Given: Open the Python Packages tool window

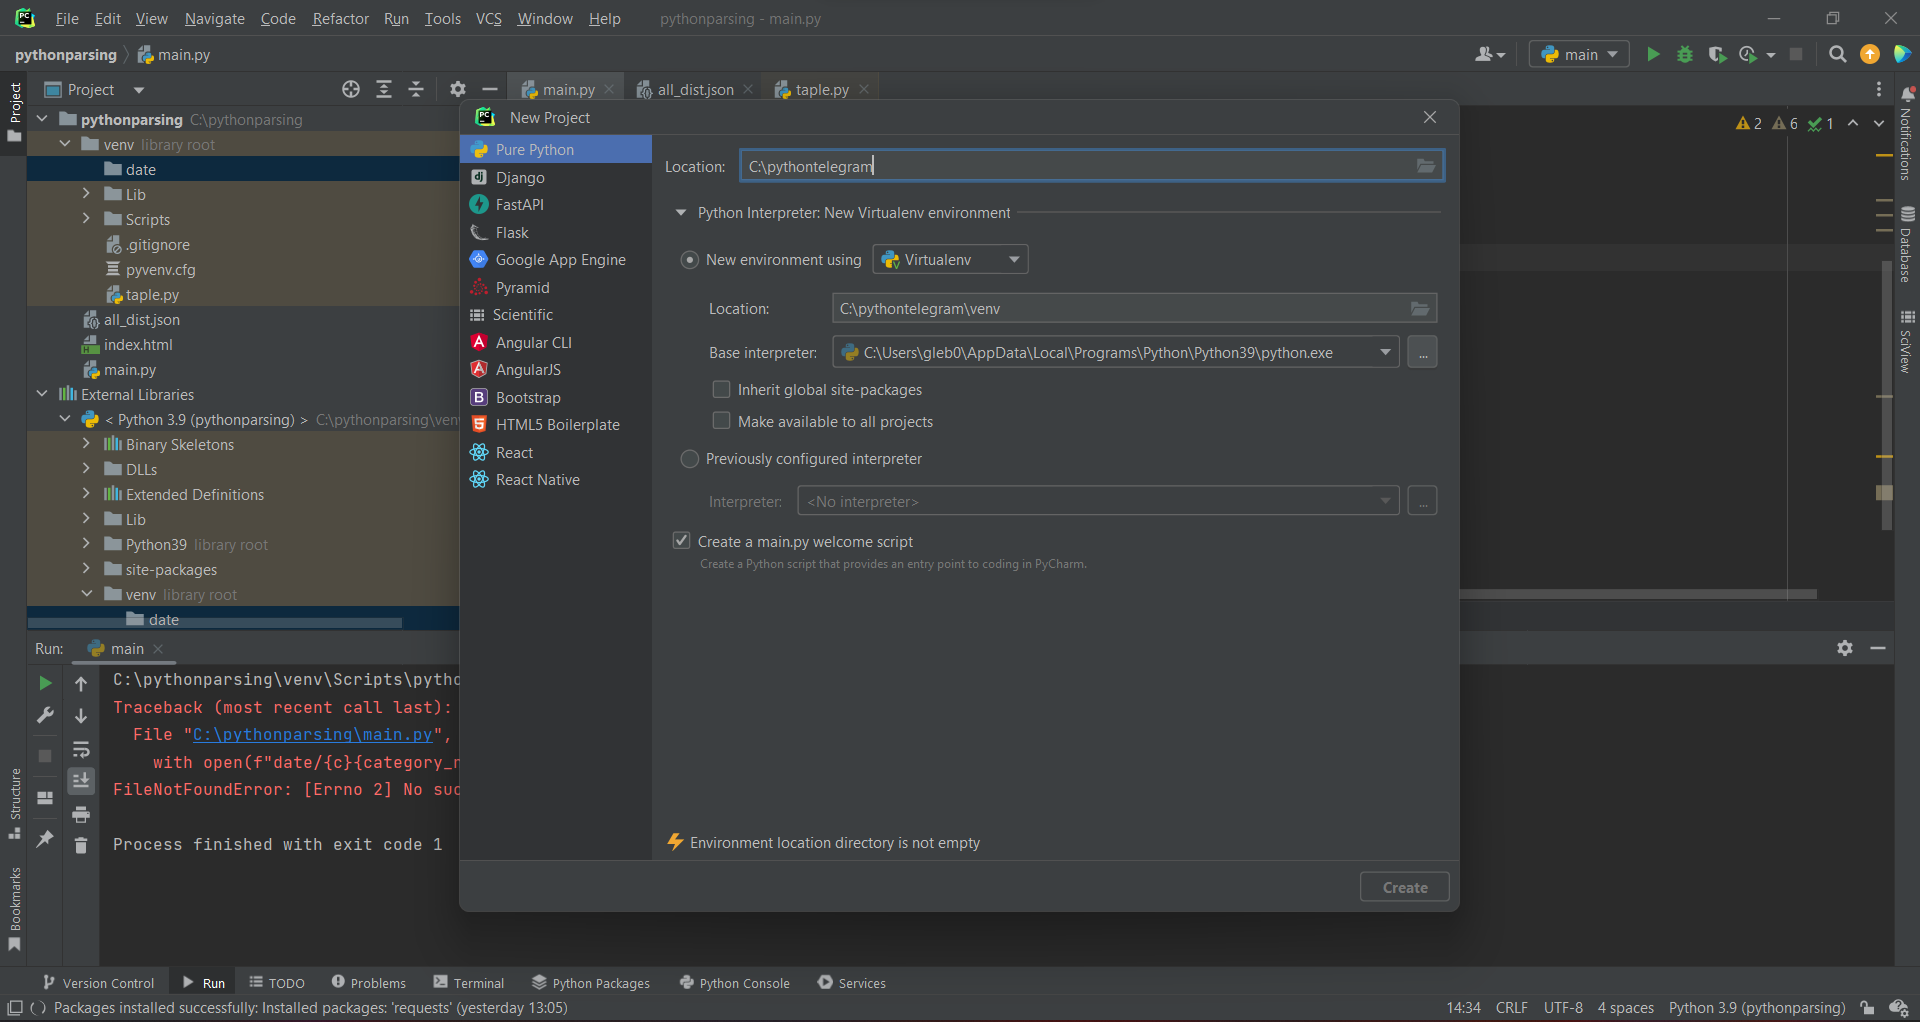Looking at the screenshot, I should pyautogui.click(x=591, y=983).
